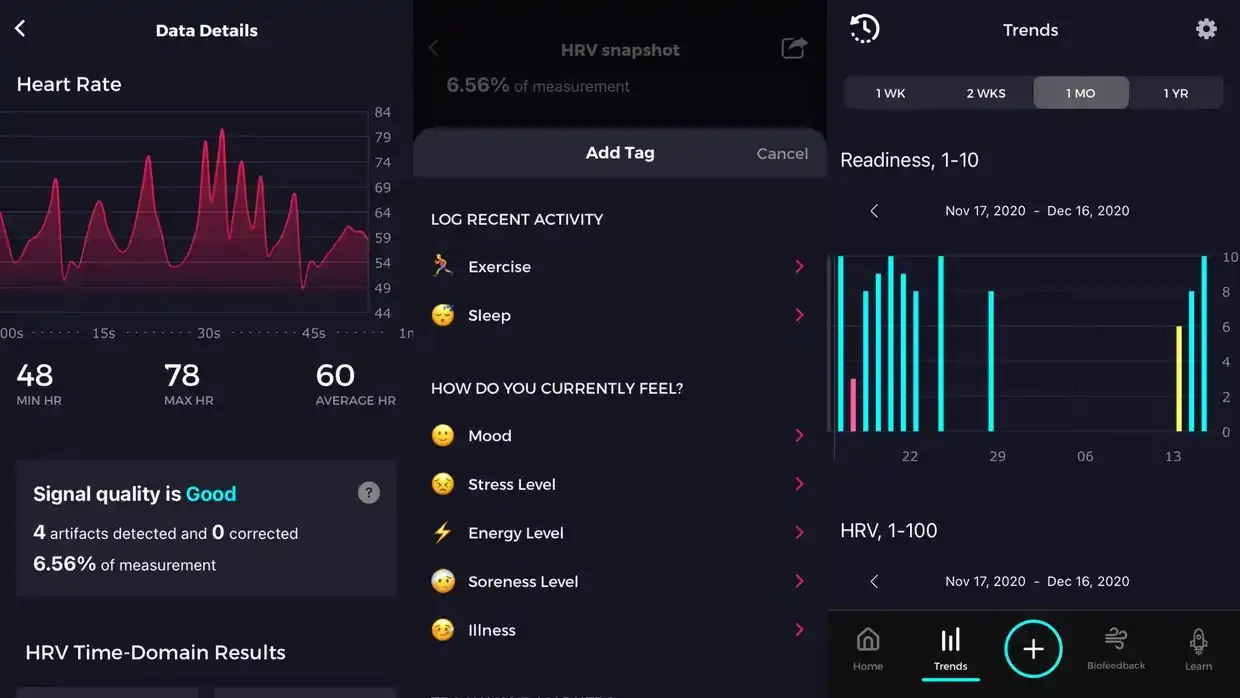Start new measurement with plus button
Image resolution: width=1240 pixels, height=698 pixels.
(x=1033, y=649)
